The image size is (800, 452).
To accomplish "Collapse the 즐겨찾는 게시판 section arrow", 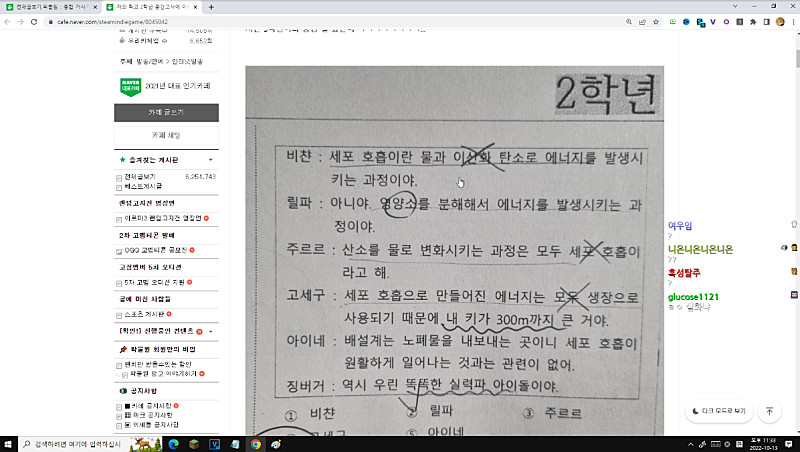I will coord(210,160).
